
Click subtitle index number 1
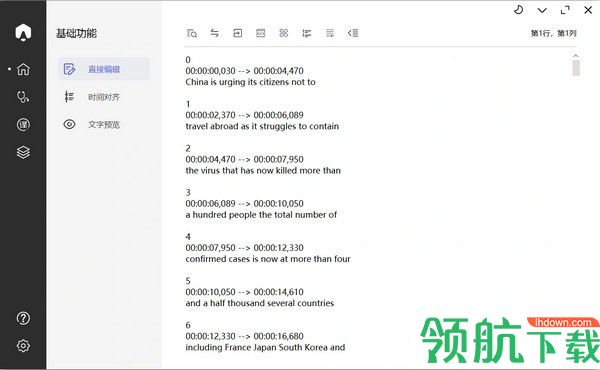point(188,104)
